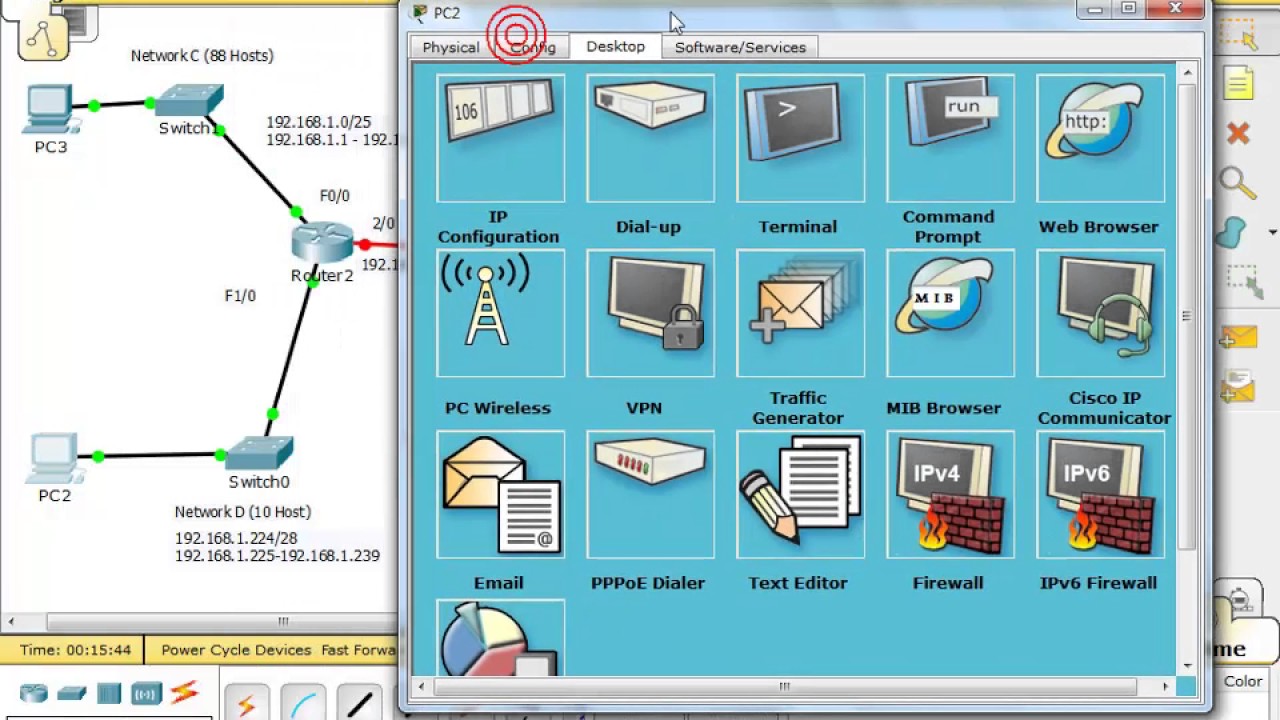Select the Inspect magnifier tool
Viewport: 1280px width, 720px height.
[1238, 183]
